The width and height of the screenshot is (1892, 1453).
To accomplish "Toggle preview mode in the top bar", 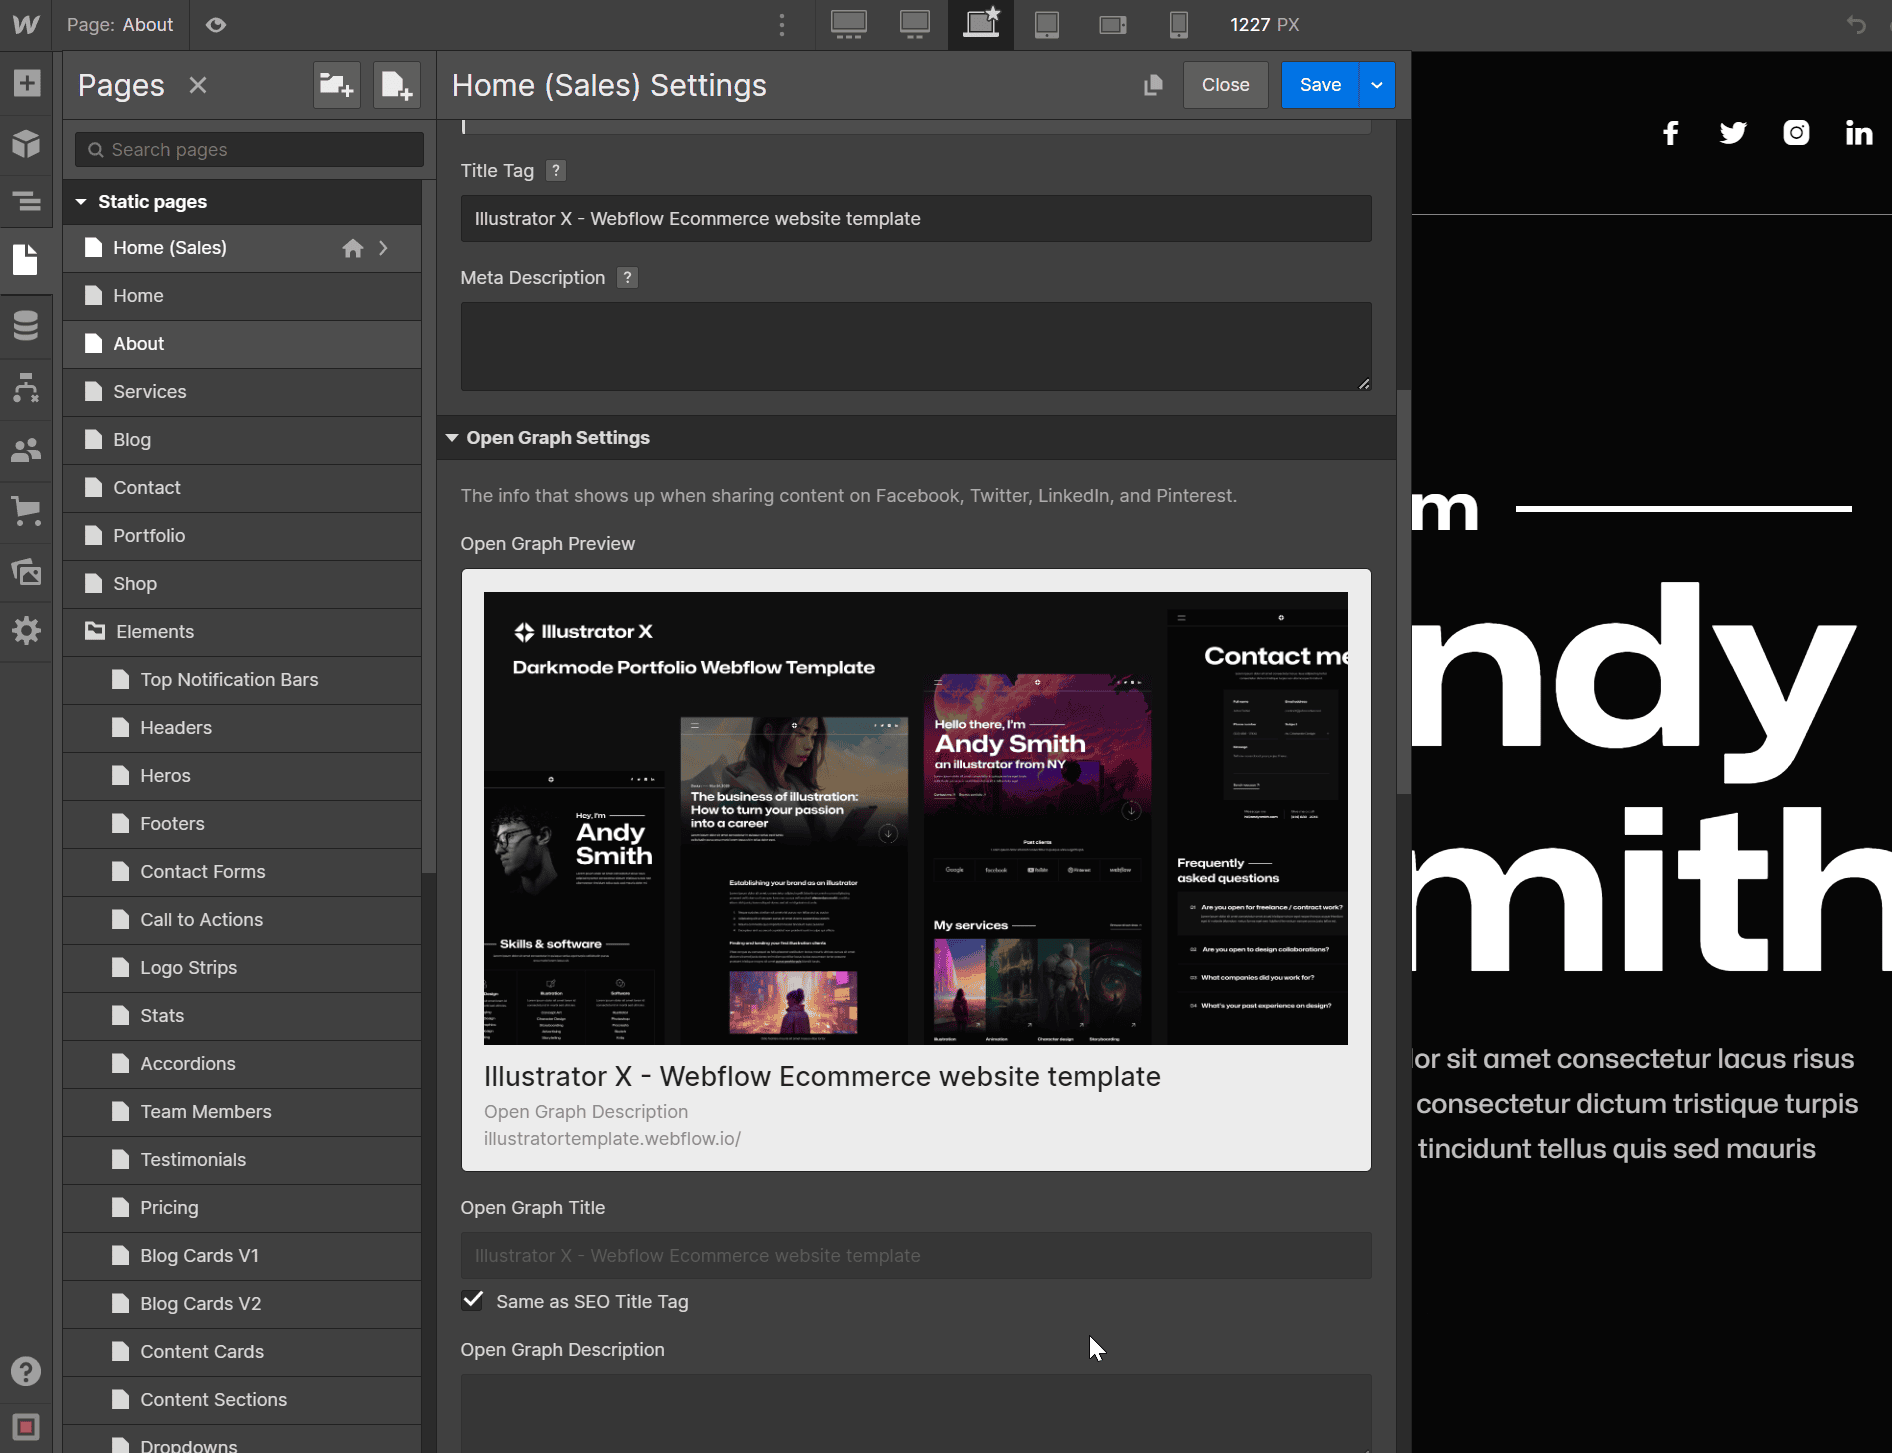I will point(216,24).
